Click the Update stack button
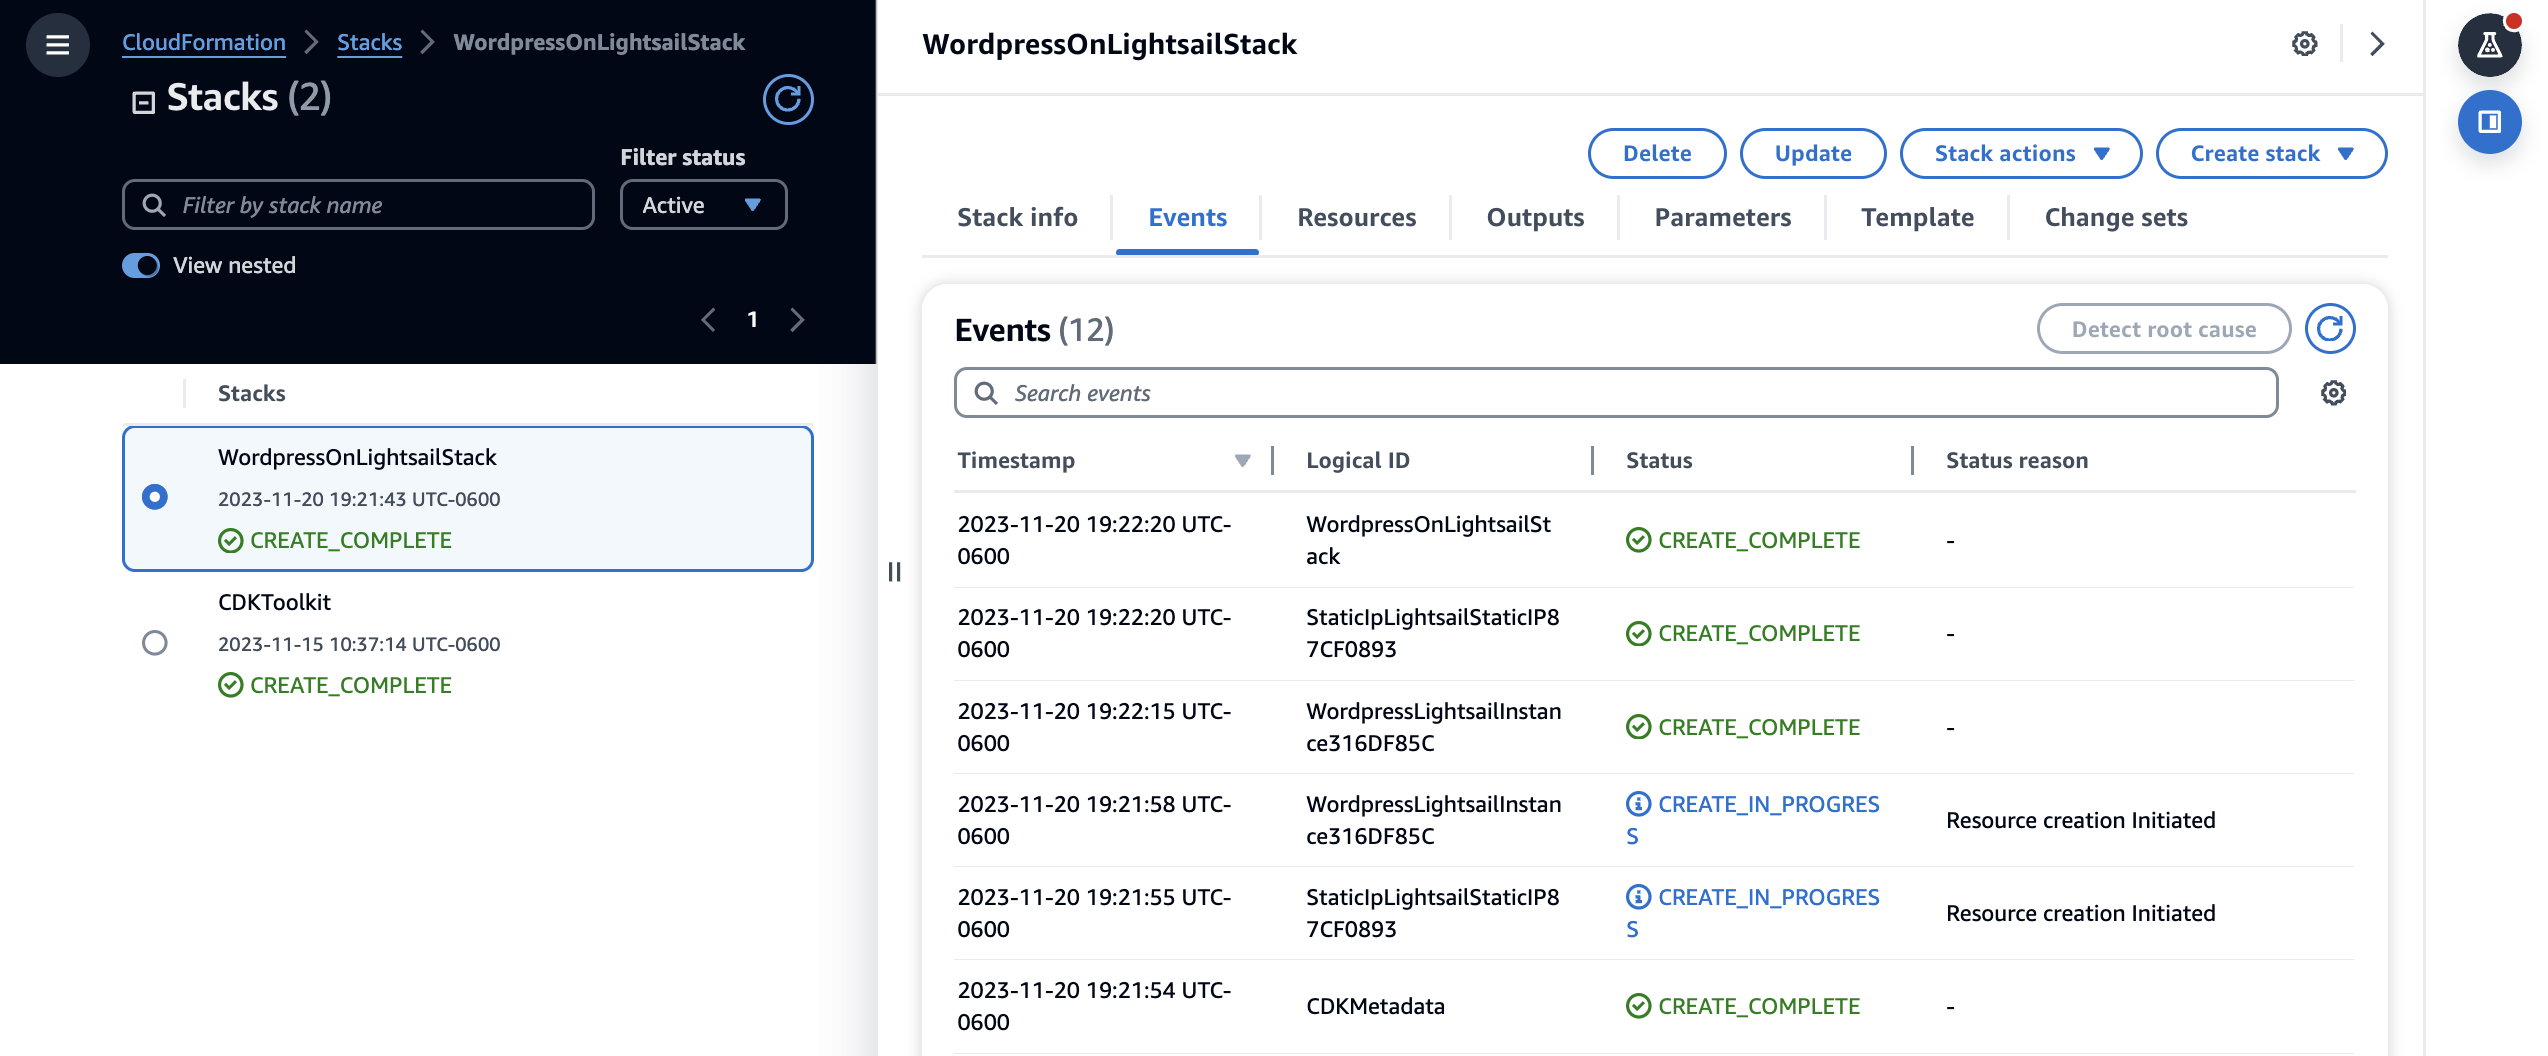Viewport: 2548px width, 1056px height. pos(1812,153)
